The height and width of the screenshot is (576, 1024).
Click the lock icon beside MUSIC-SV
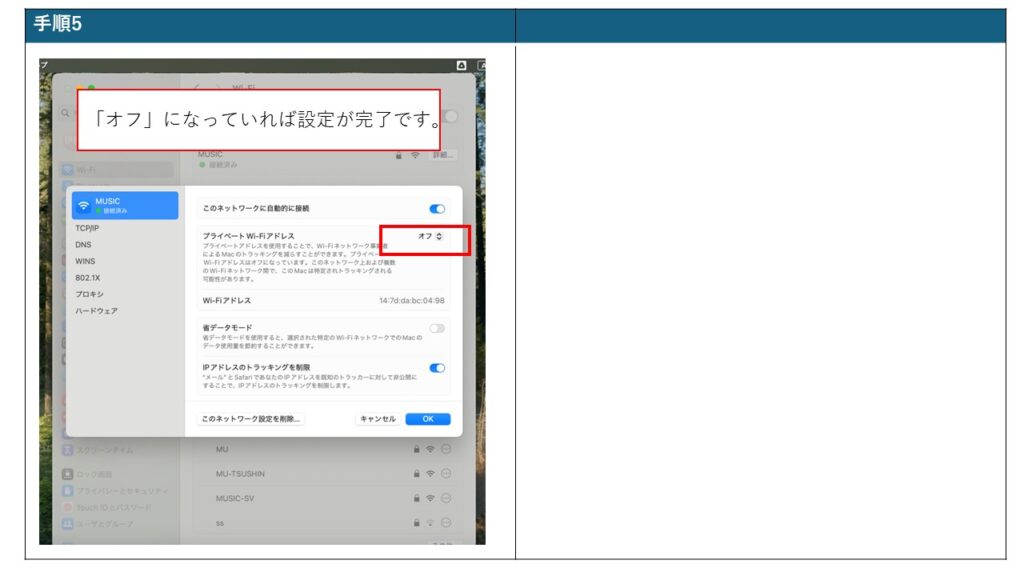415,498
